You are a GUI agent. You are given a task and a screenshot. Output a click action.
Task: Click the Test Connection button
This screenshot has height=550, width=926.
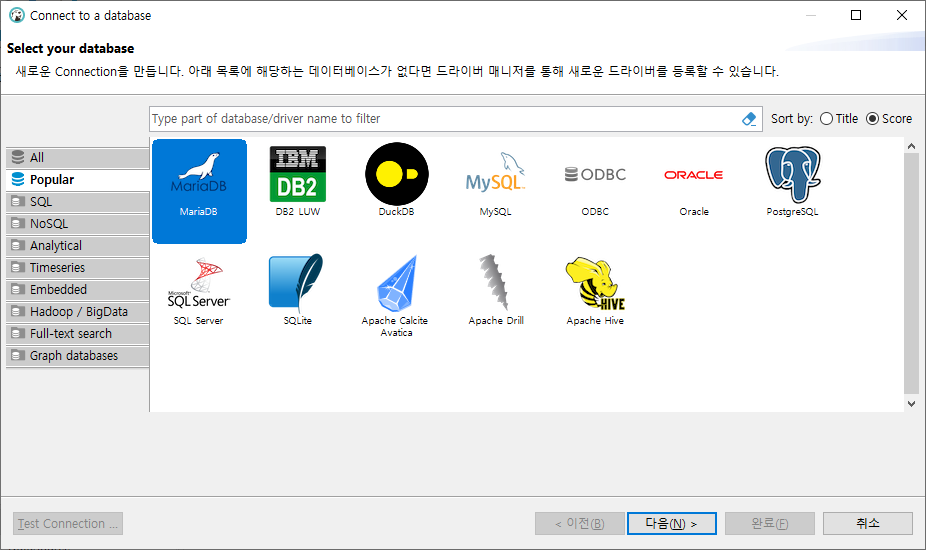(x=68, y=523)
